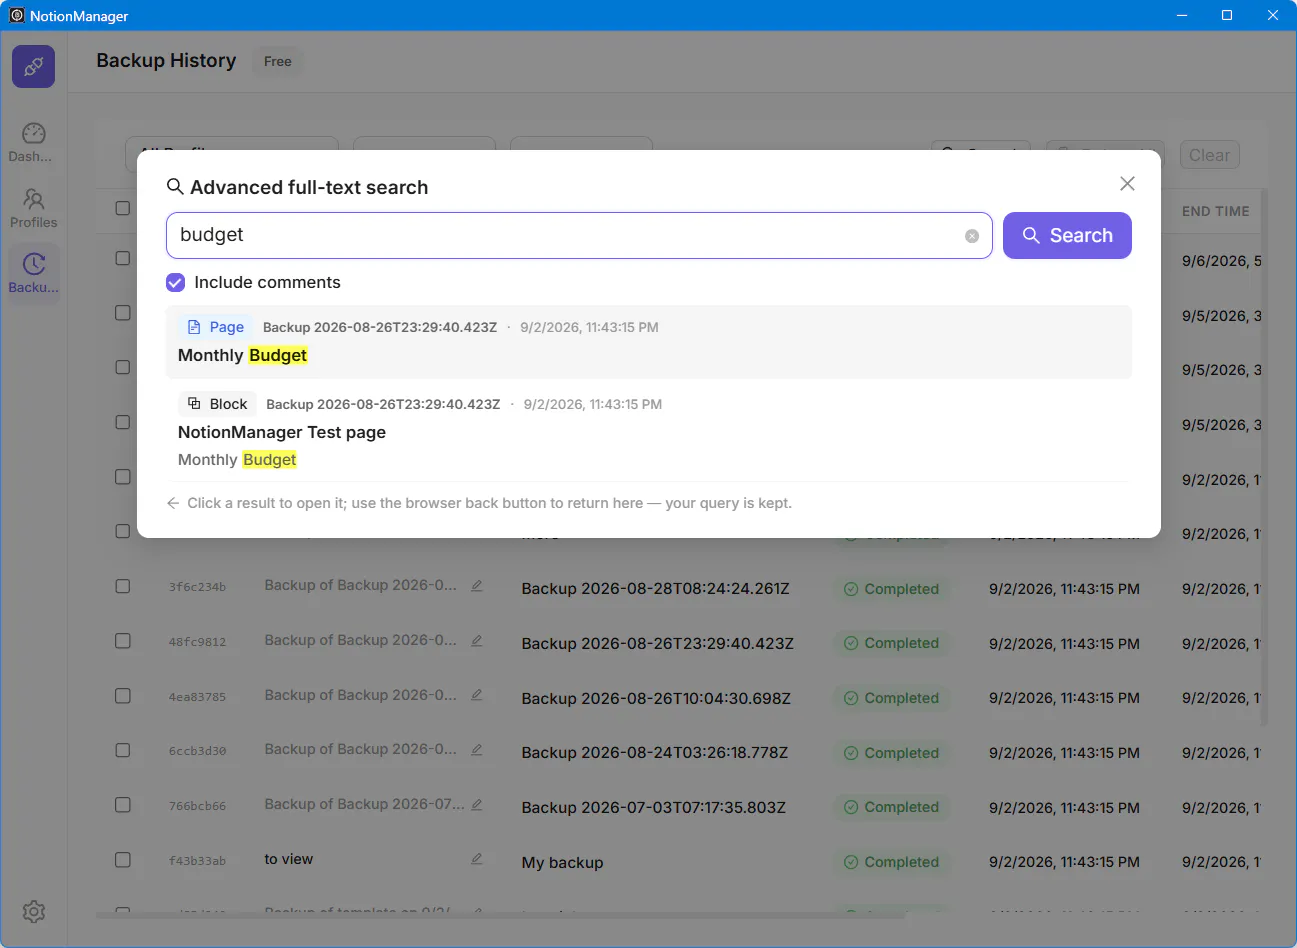Open the Backups history sidebar item
The height and width of the screenshot is (948, 1297).
click(33, 273)
